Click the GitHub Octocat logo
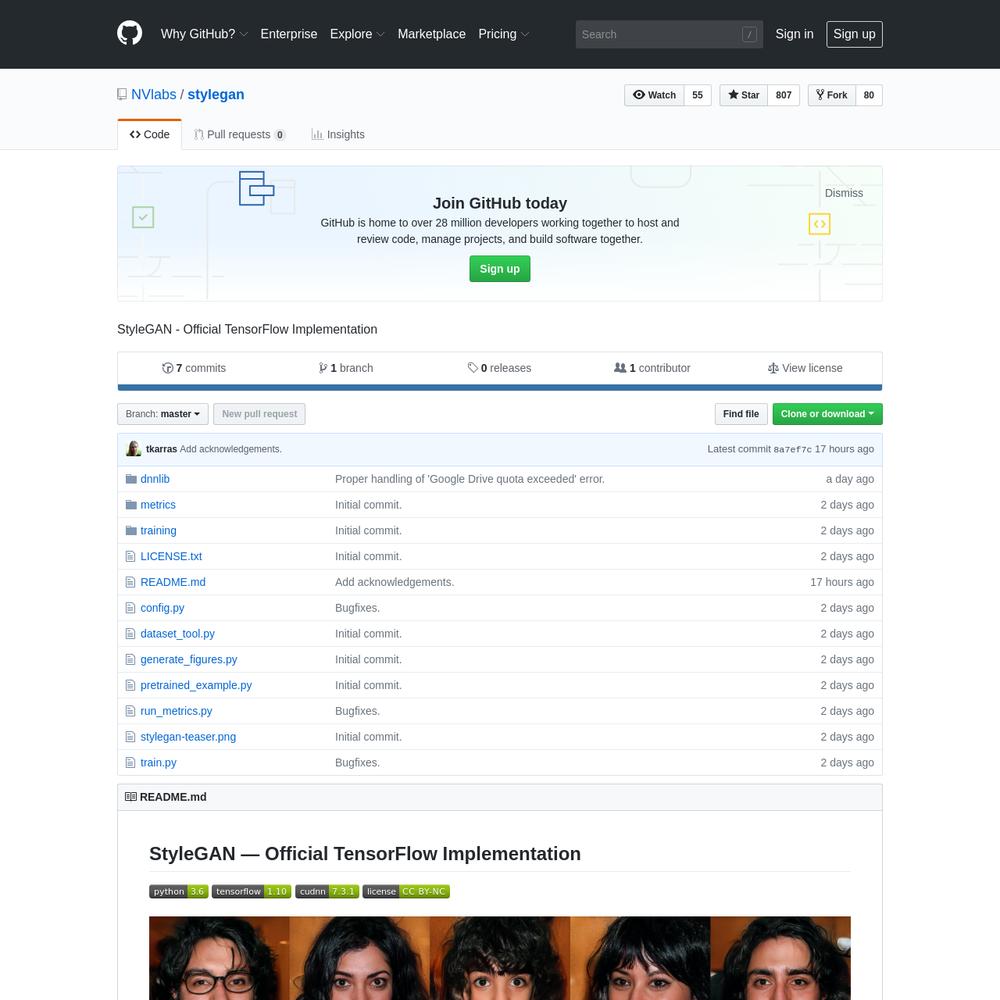 coord(129,33)
